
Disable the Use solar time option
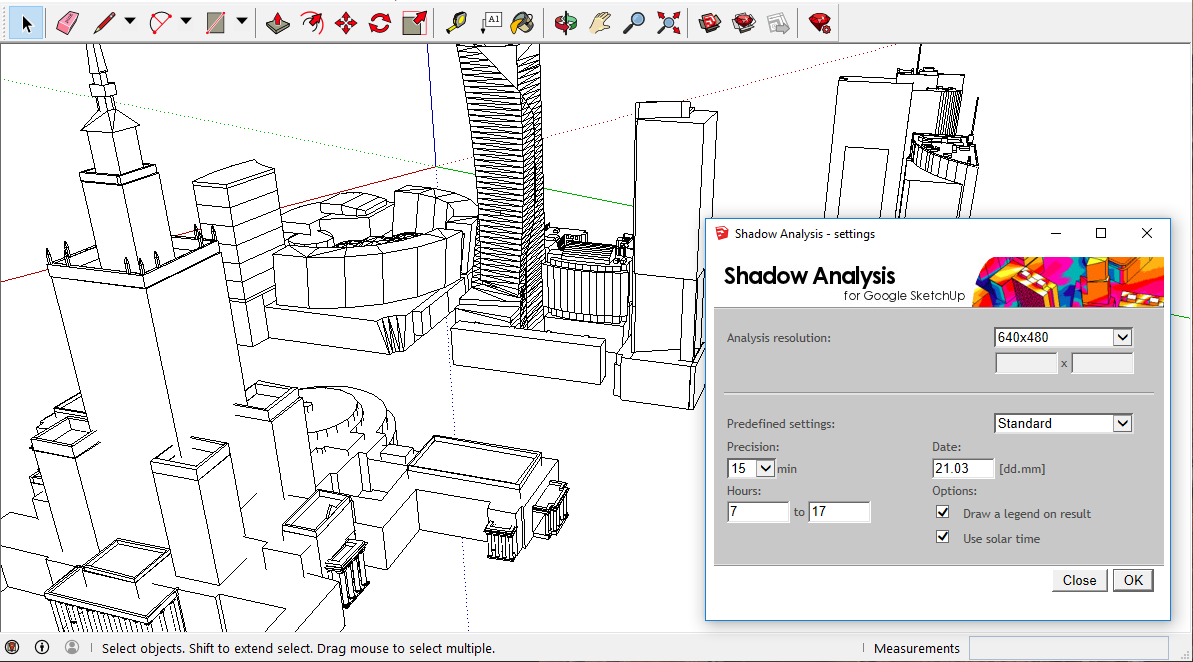[x=942, y=536]
